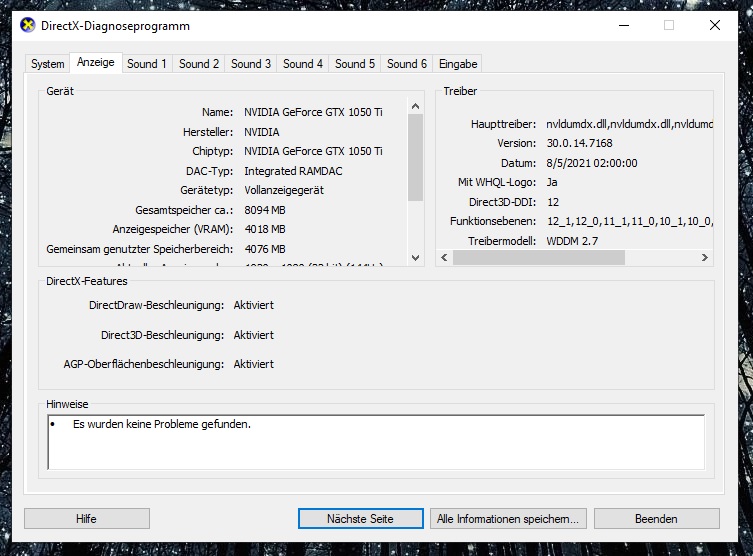Switch to the Sound 3 tab

click(251, 64)
